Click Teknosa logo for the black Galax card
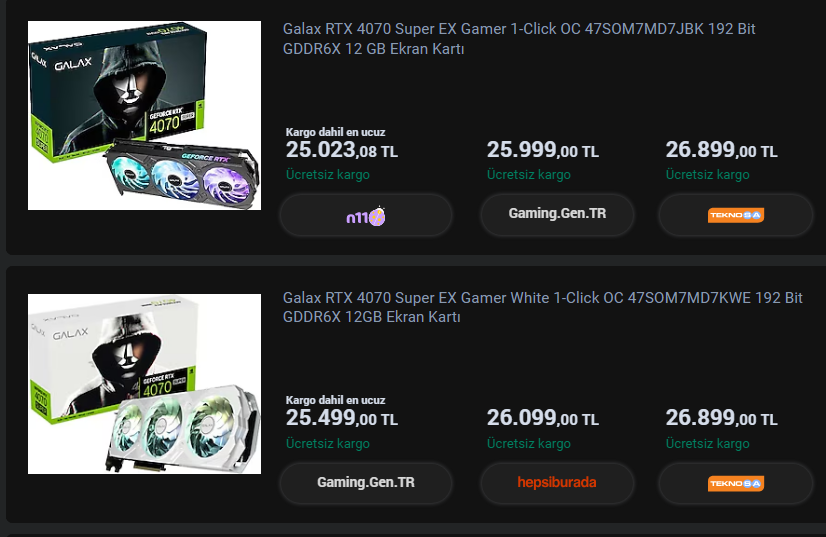826x537 pixels. point(735,215)
